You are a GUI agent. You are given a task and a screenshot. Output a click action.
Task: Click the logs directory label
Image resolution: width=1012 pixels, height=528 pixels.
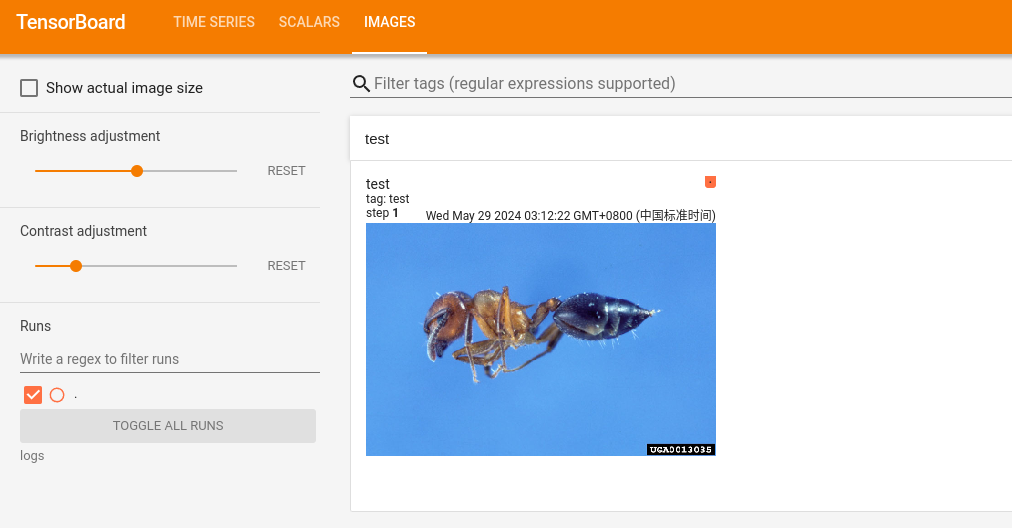pyautogui.click(x=32, y=456)
